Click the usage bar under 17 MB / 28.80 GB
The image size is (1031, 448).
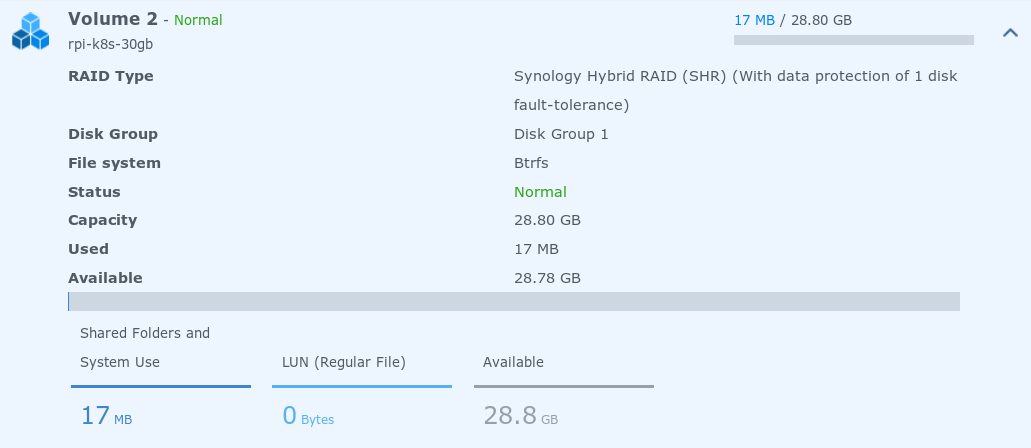pyautogui.click(x=853, y=40)
